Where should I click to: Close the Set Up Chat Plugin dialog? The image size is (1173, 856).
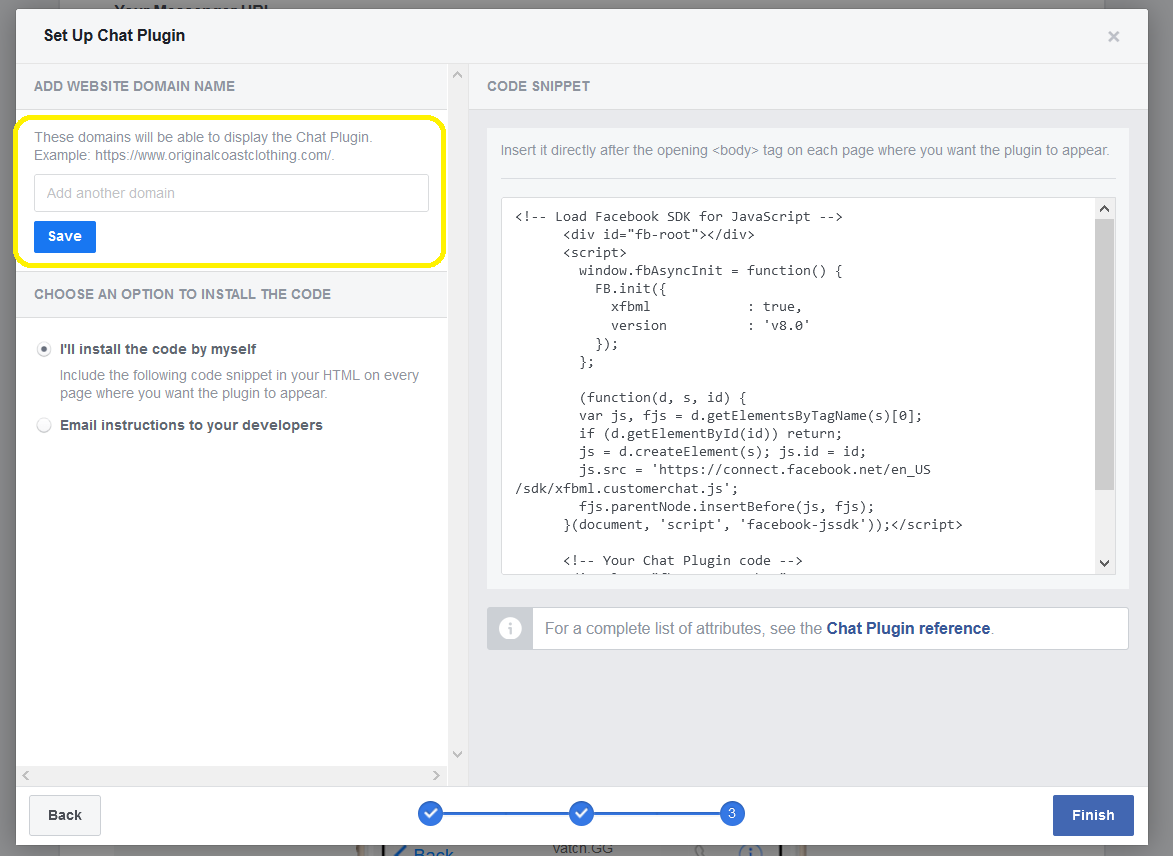pos(1113,37)
